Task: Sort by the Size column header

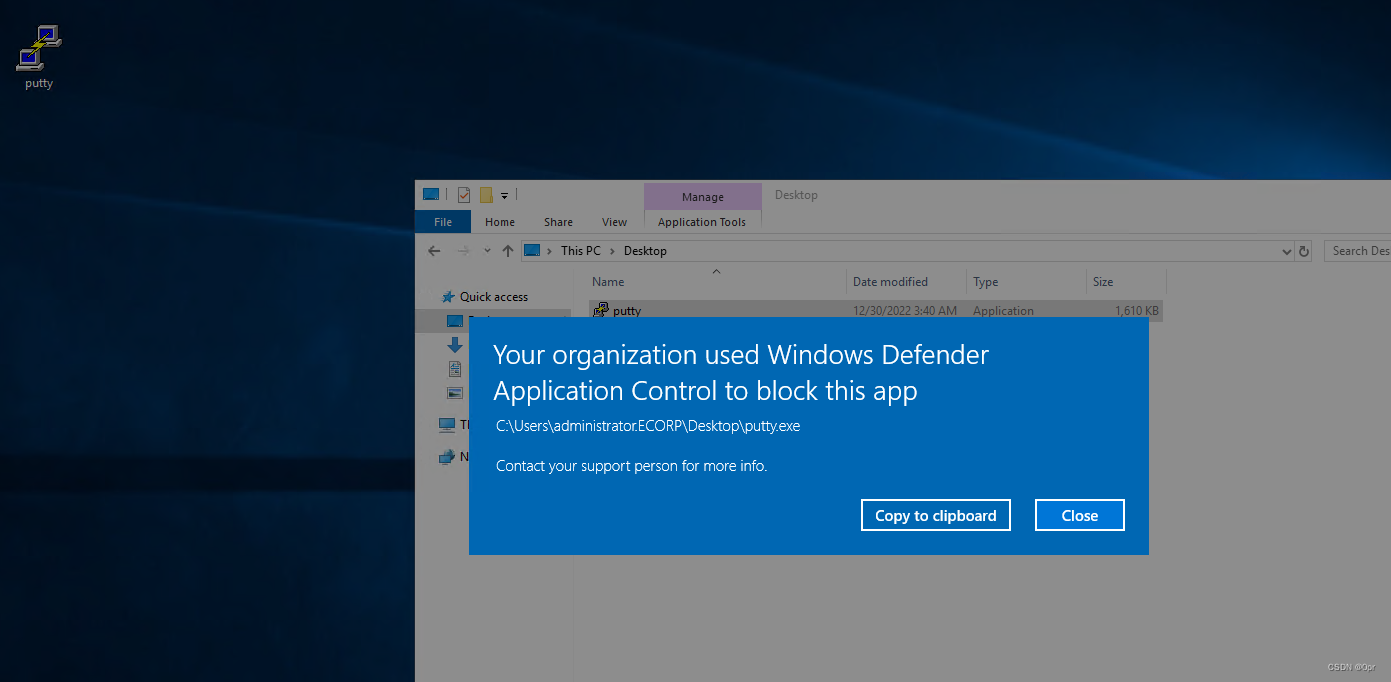Action: (x=1126, y=282)
